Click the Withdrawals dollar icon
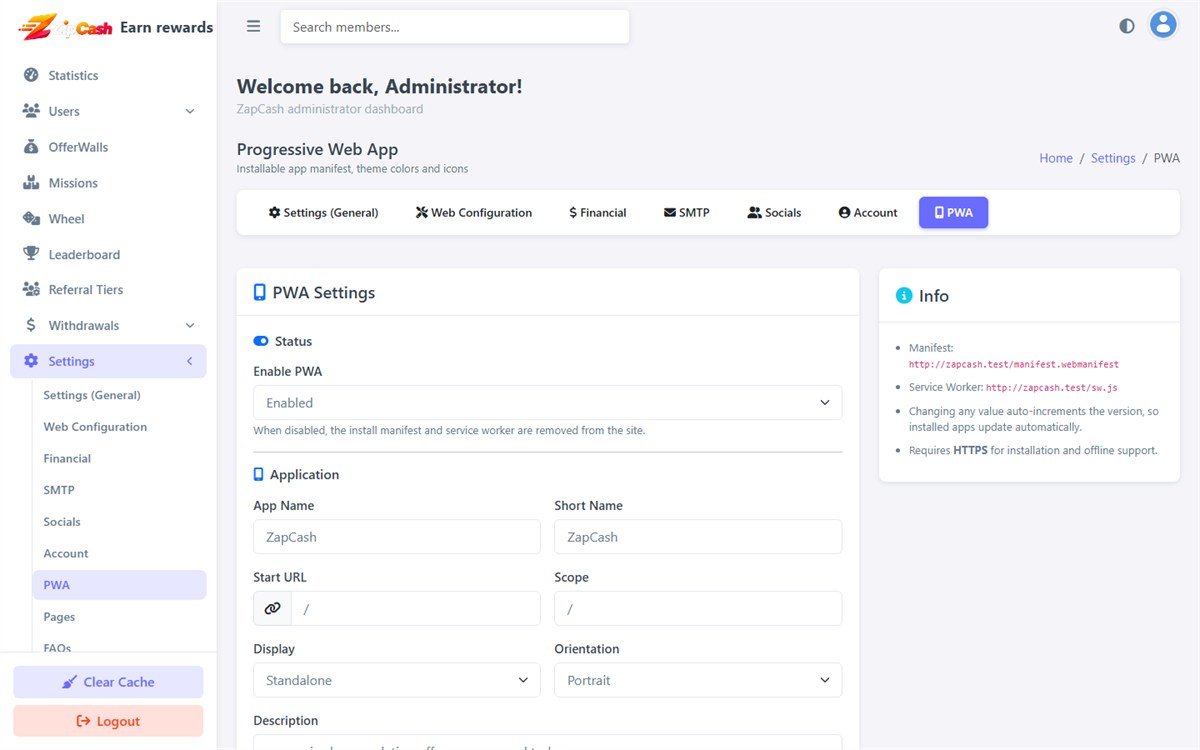 31,325
